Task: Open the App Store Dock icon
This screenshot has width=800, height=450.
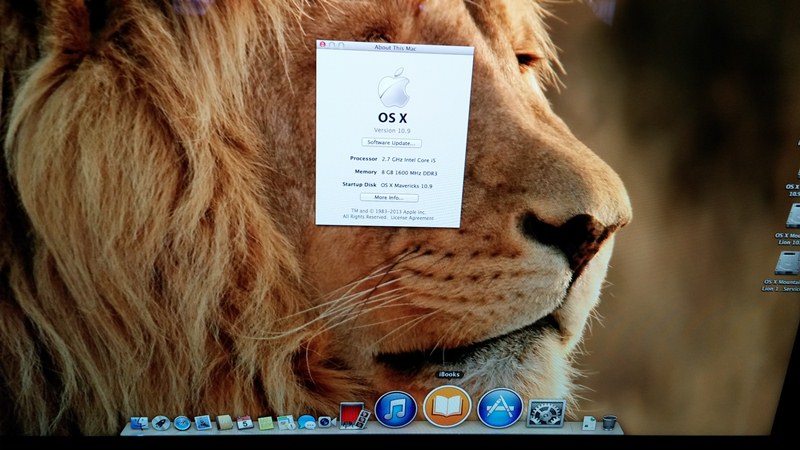Action: click(499, 408)
